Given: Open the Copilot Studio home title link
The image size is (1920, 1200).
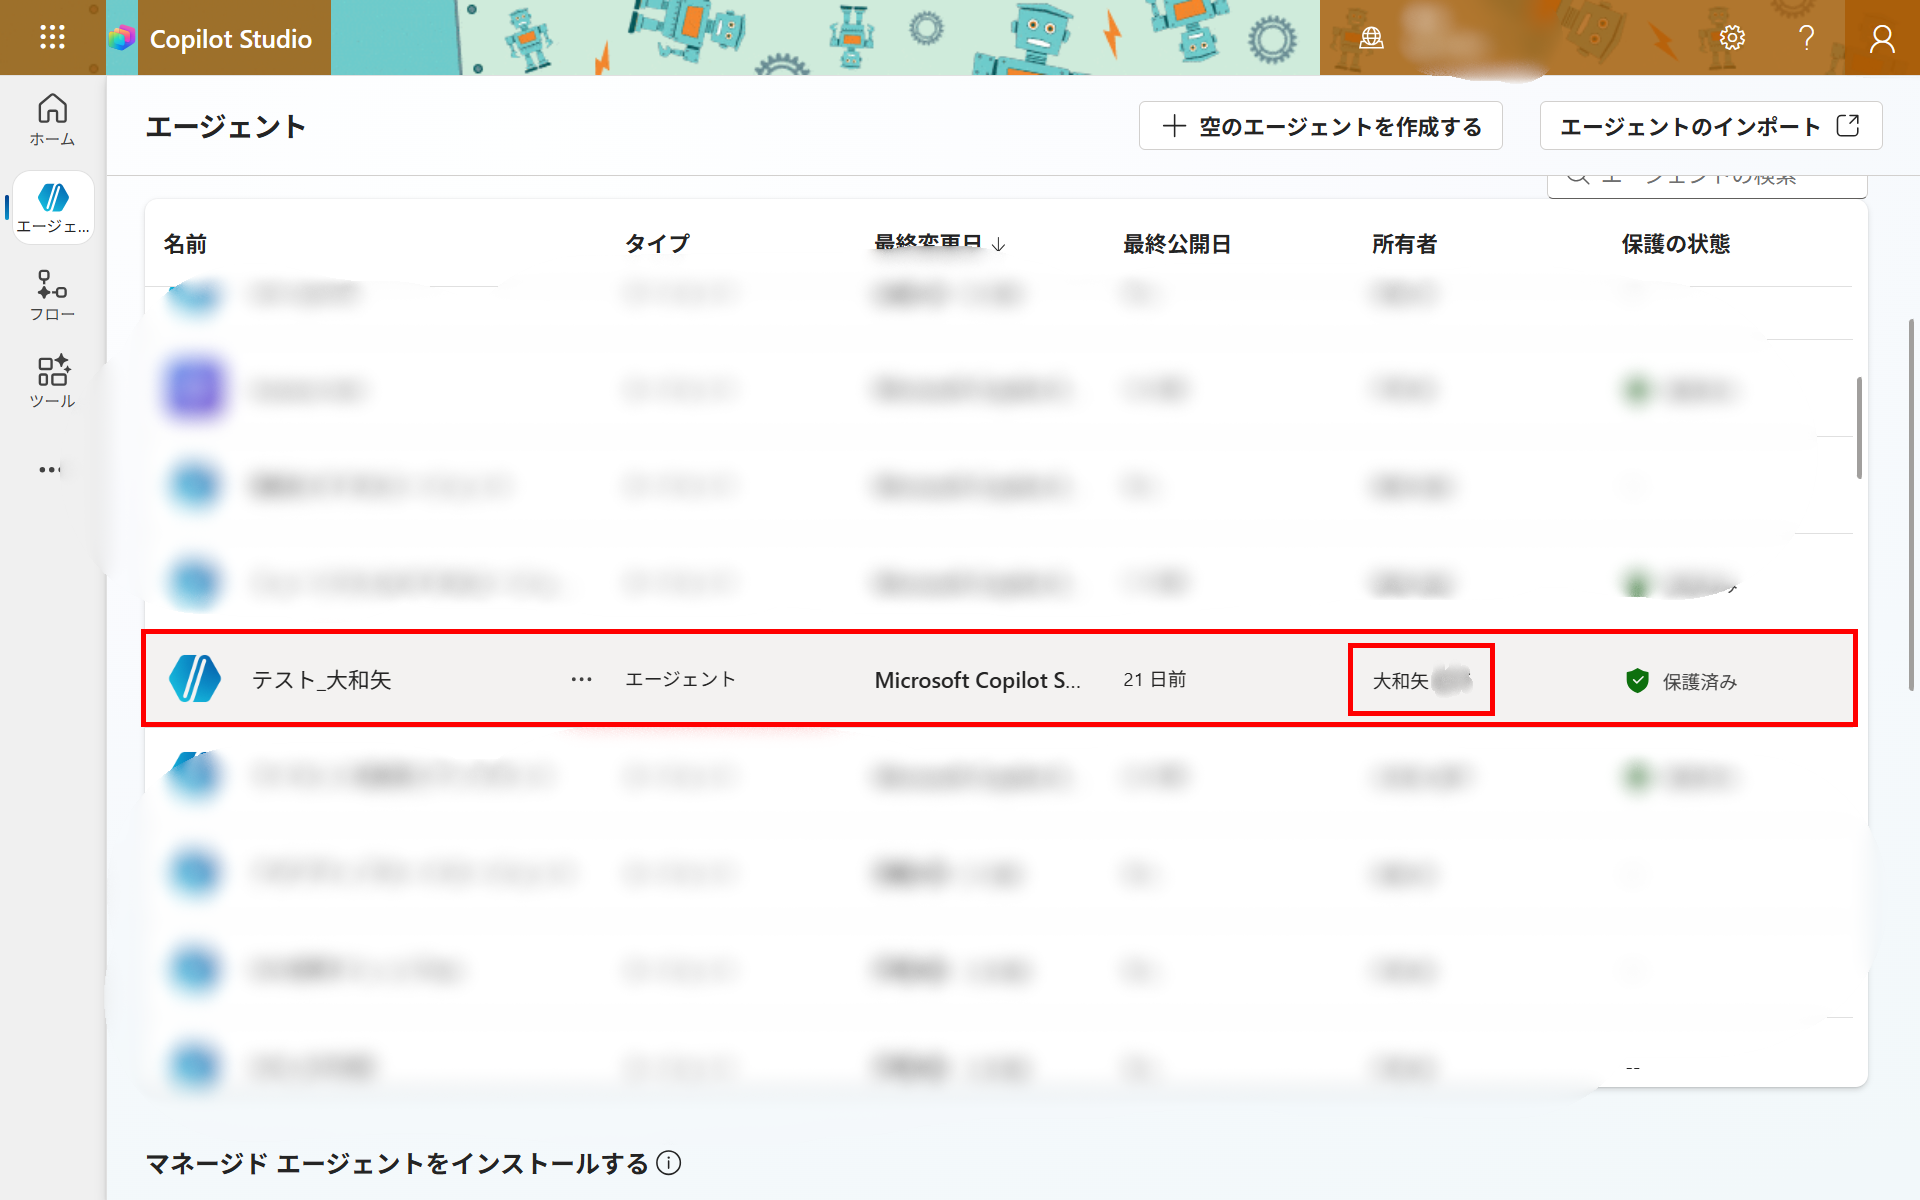Looking at the screenshot, I should (x=231, y=39).
